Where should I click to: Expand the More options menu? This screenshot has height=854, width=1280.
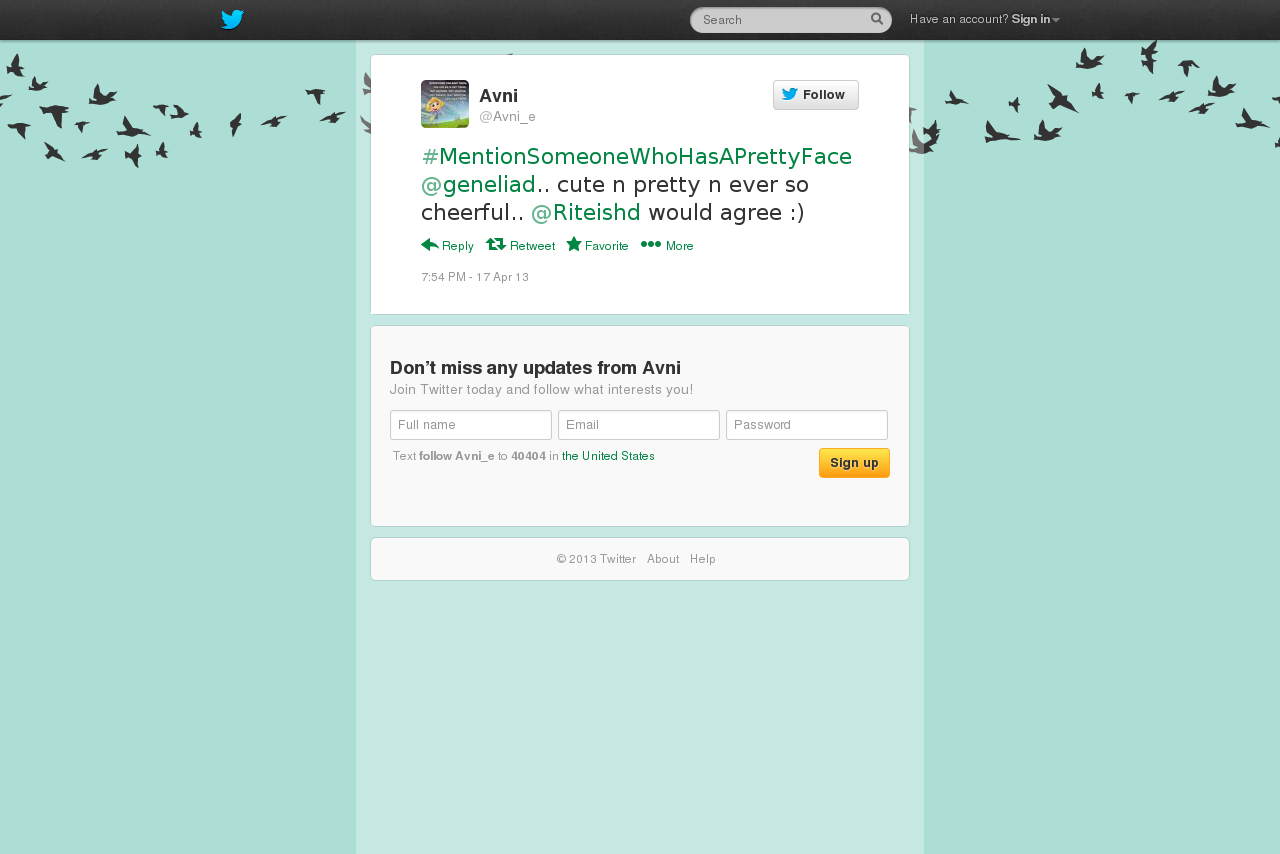pyautogui.click(x=667, y=245)
